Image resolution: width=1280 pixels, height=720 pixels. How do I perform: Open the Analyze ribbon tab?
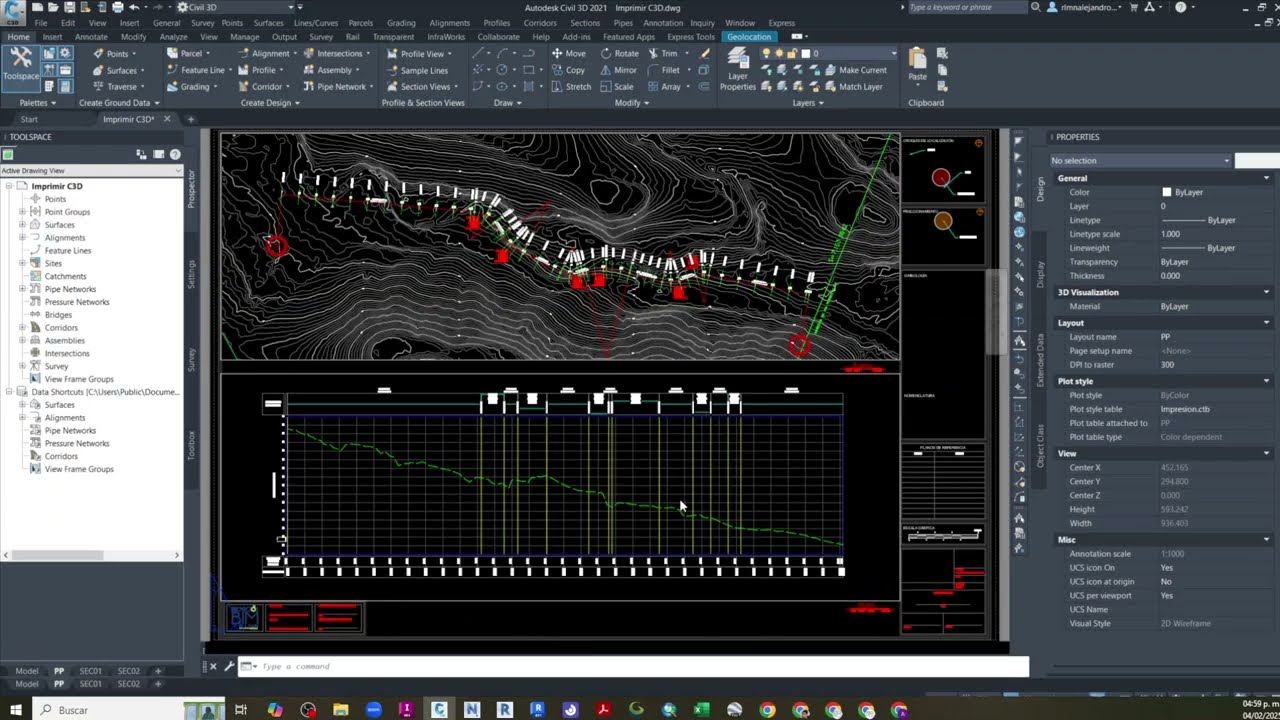(x=173, y=37)
